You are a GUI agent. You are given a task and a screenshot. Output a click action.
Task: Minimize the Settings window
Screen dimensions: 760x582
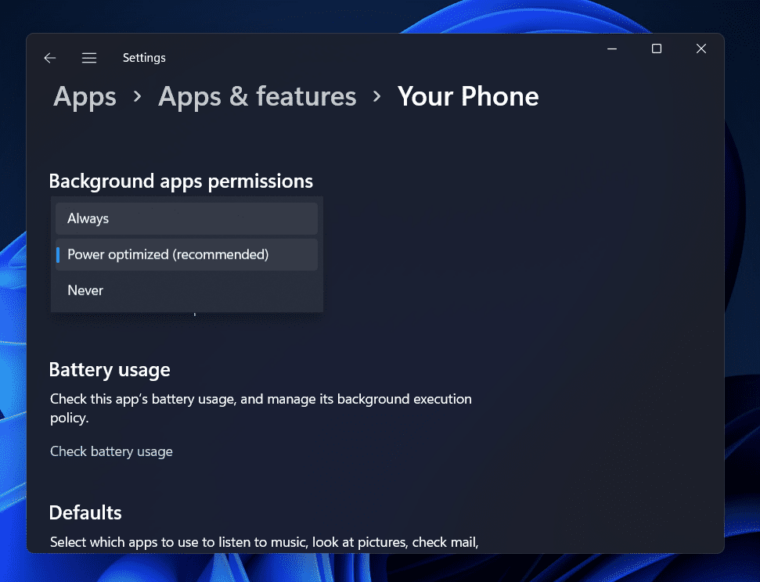tap(612, 49)
